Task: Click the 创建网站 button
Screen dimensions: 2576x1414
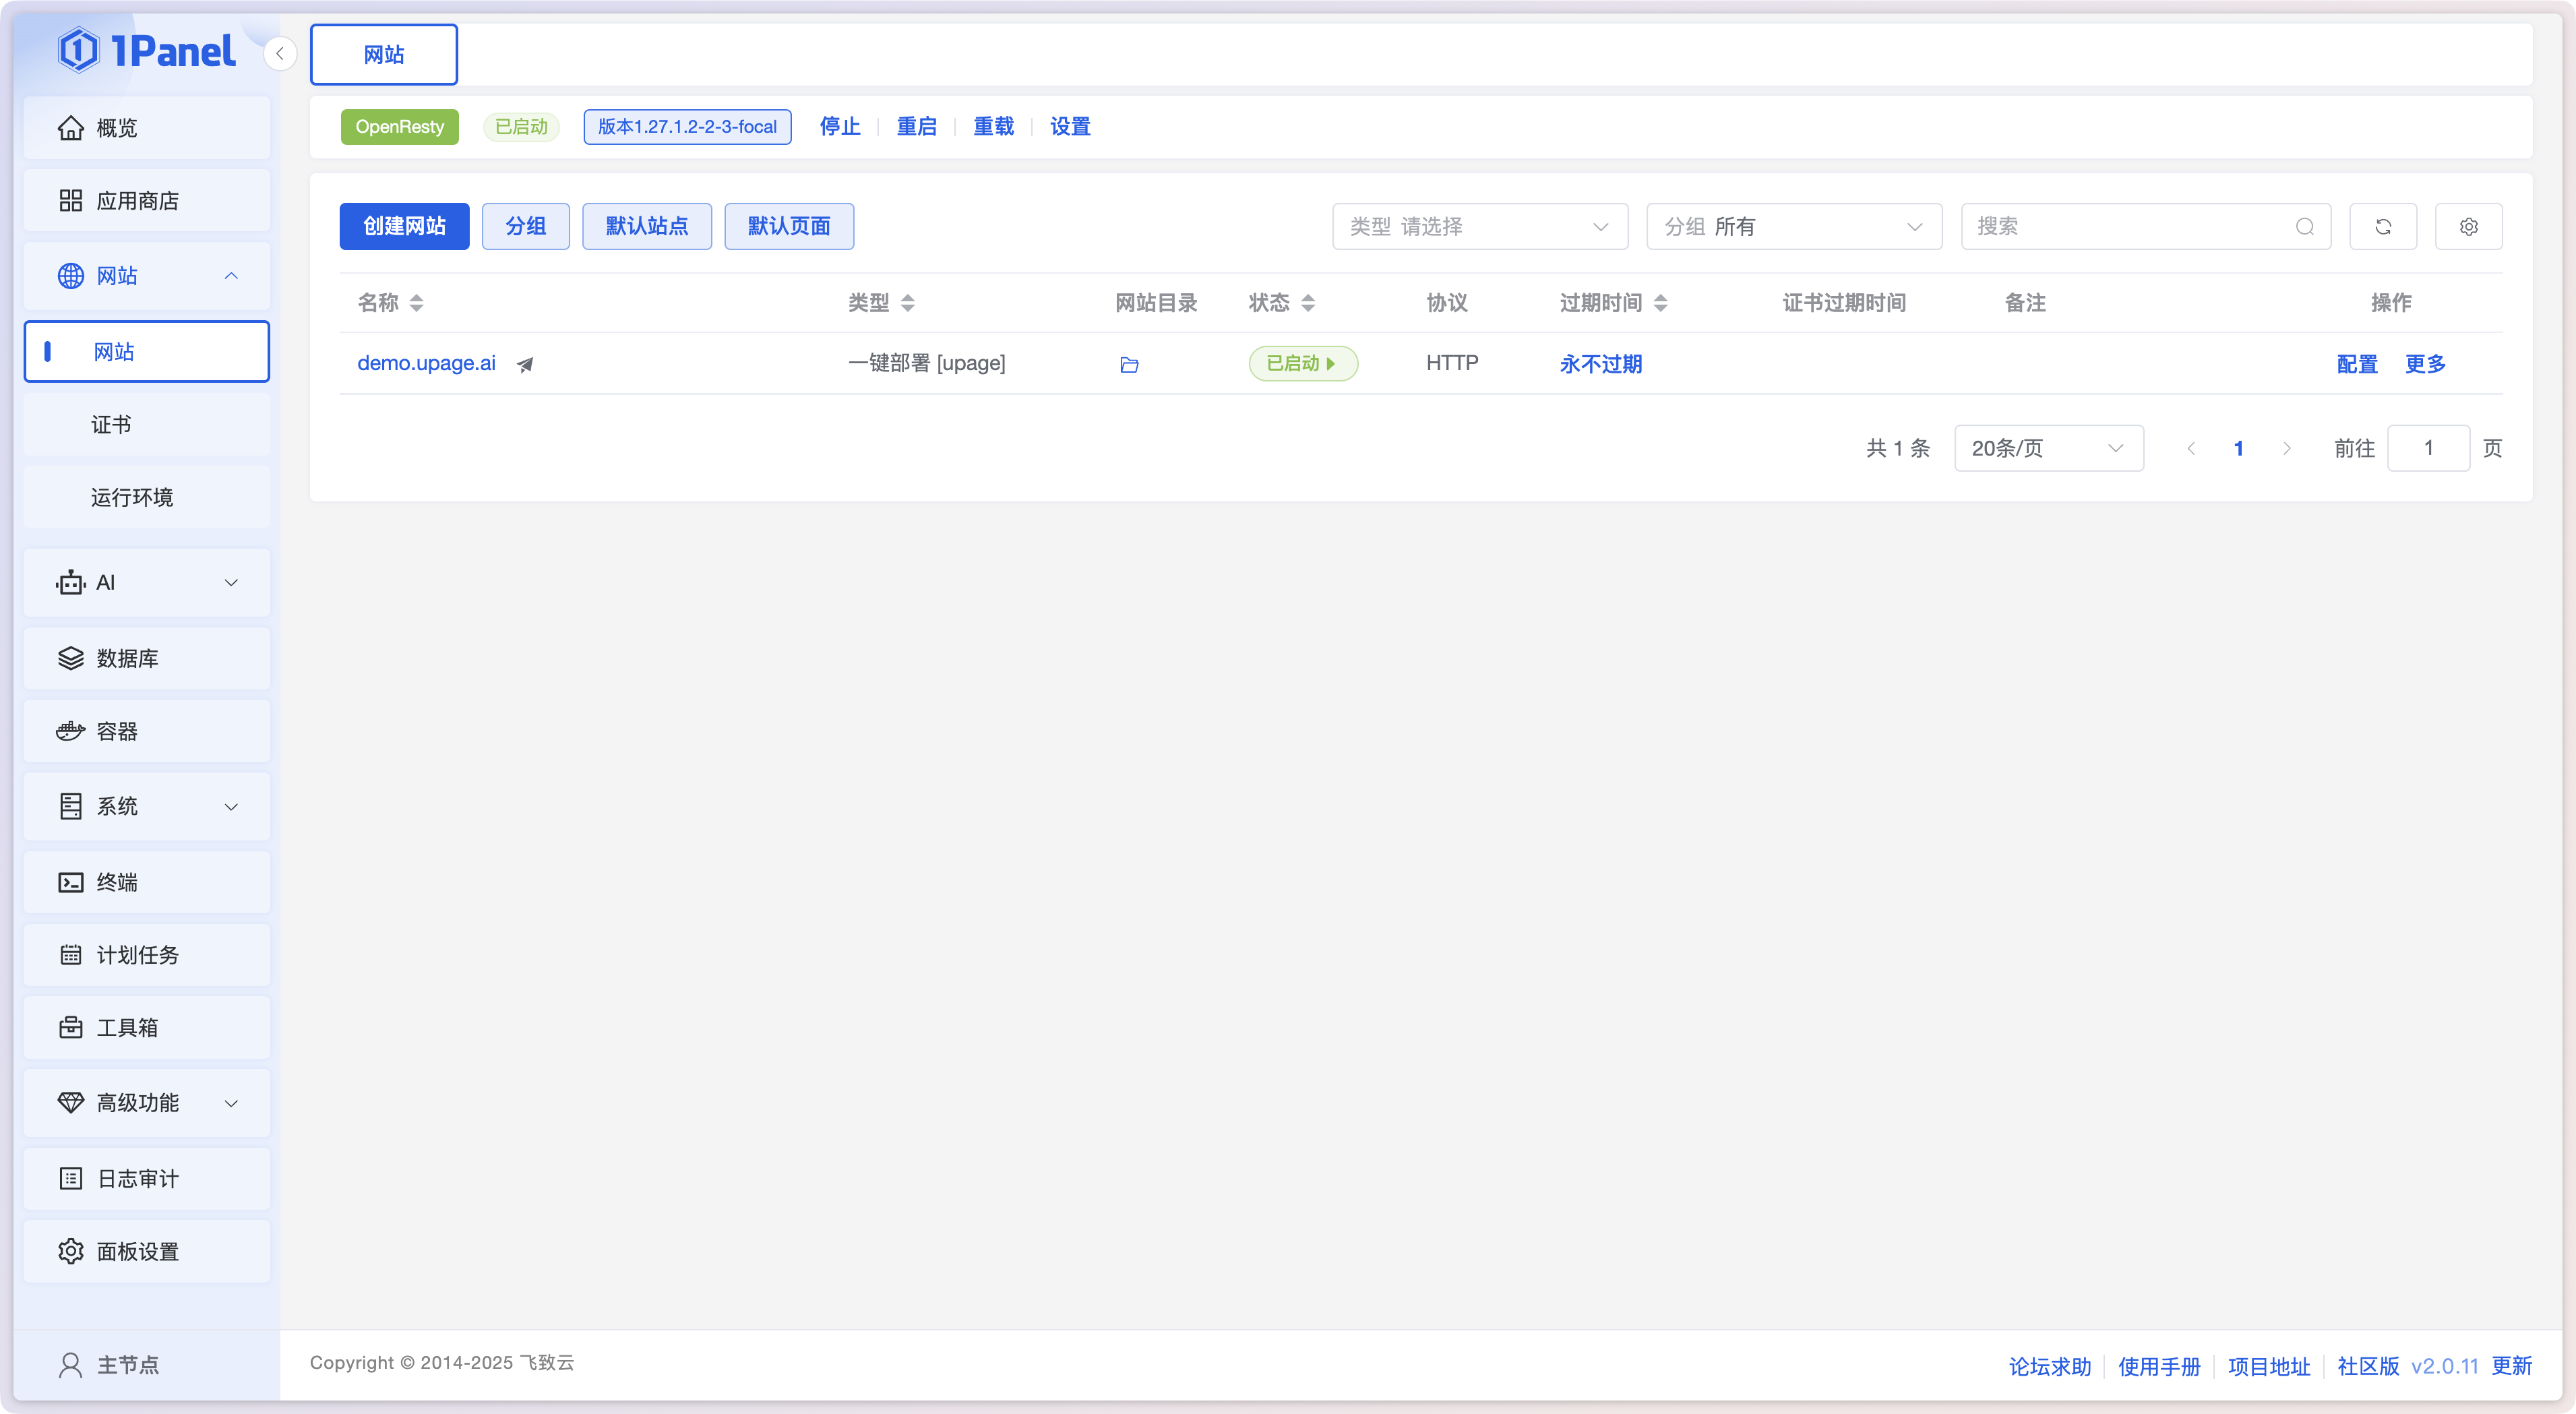Action: (404, 227)
